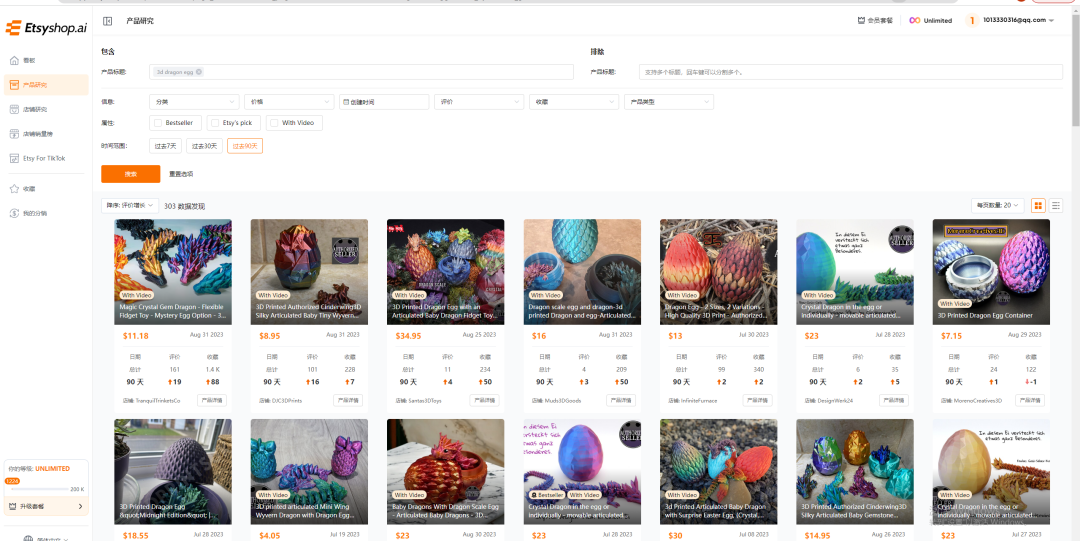Open Etsy For TikTok menu item
Image resolution: width=1080 pixels, height=541 pixels.
pyautogui.click(x=44, y=158)
